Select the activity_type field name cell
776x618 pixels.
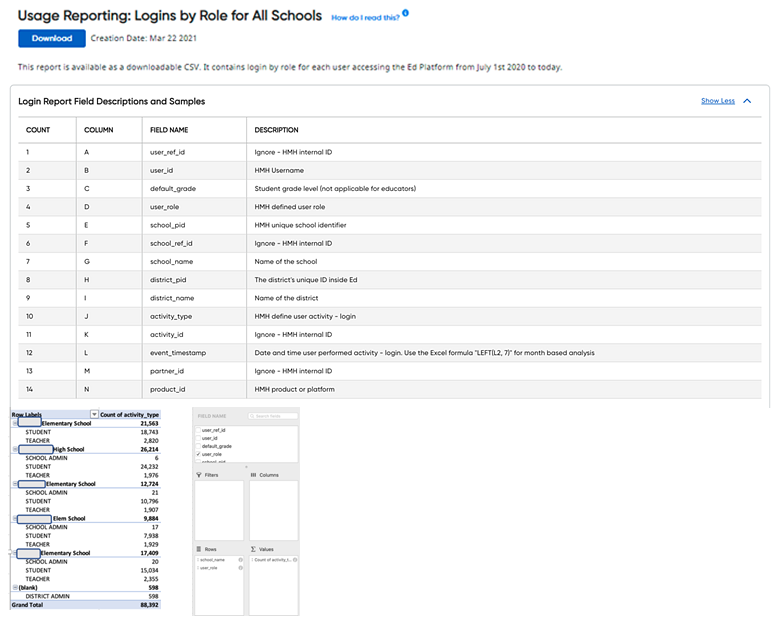(x=171, y=317)
